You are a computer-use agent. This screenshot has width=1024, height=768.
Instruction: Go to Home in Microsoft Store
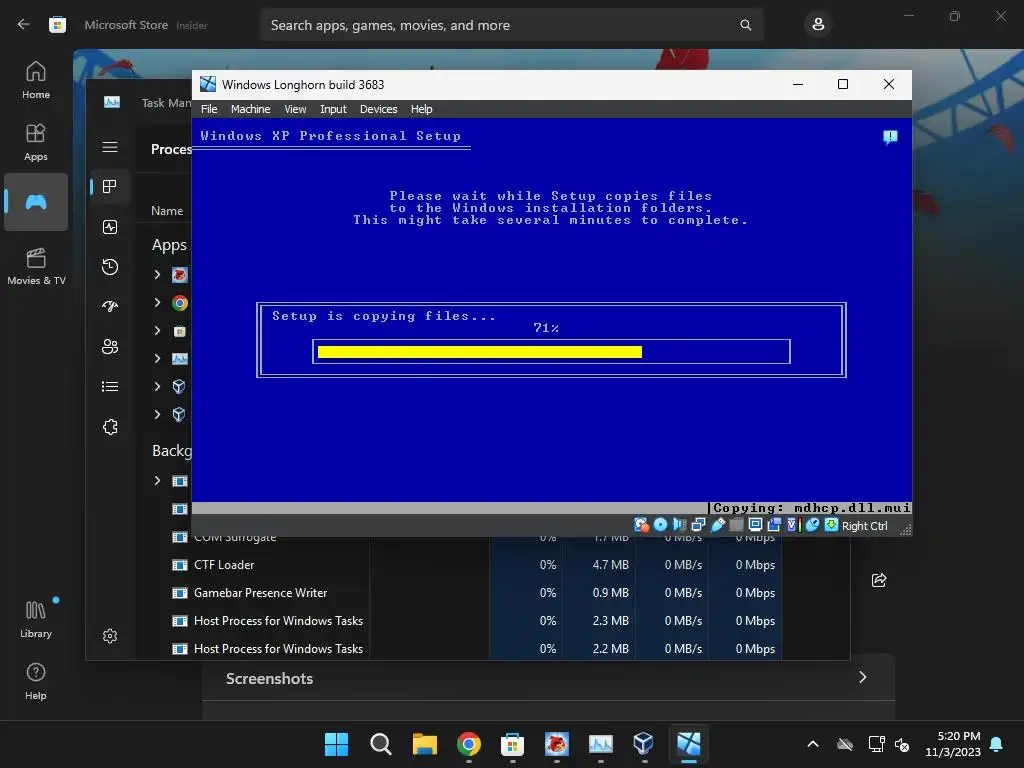coord(36,80)
